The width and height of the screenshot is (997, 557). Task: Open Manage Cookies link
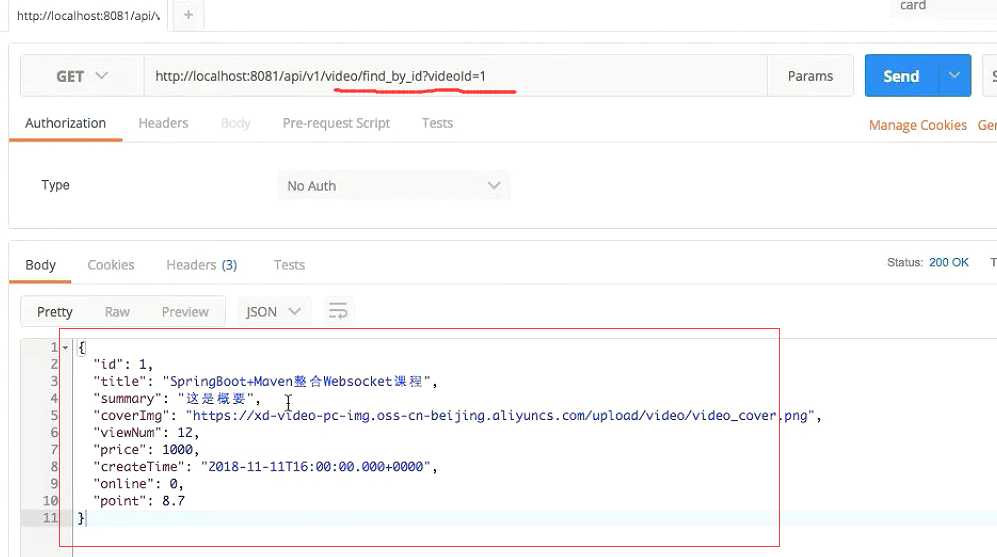click(918, 125)
